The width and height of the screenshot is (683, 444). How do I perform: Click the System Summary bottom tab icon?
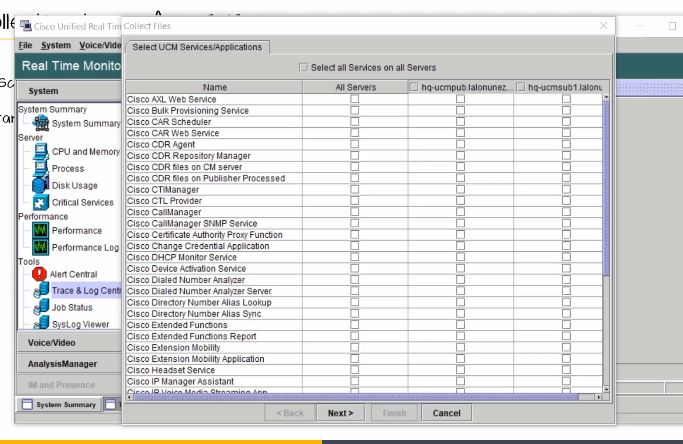27,404
